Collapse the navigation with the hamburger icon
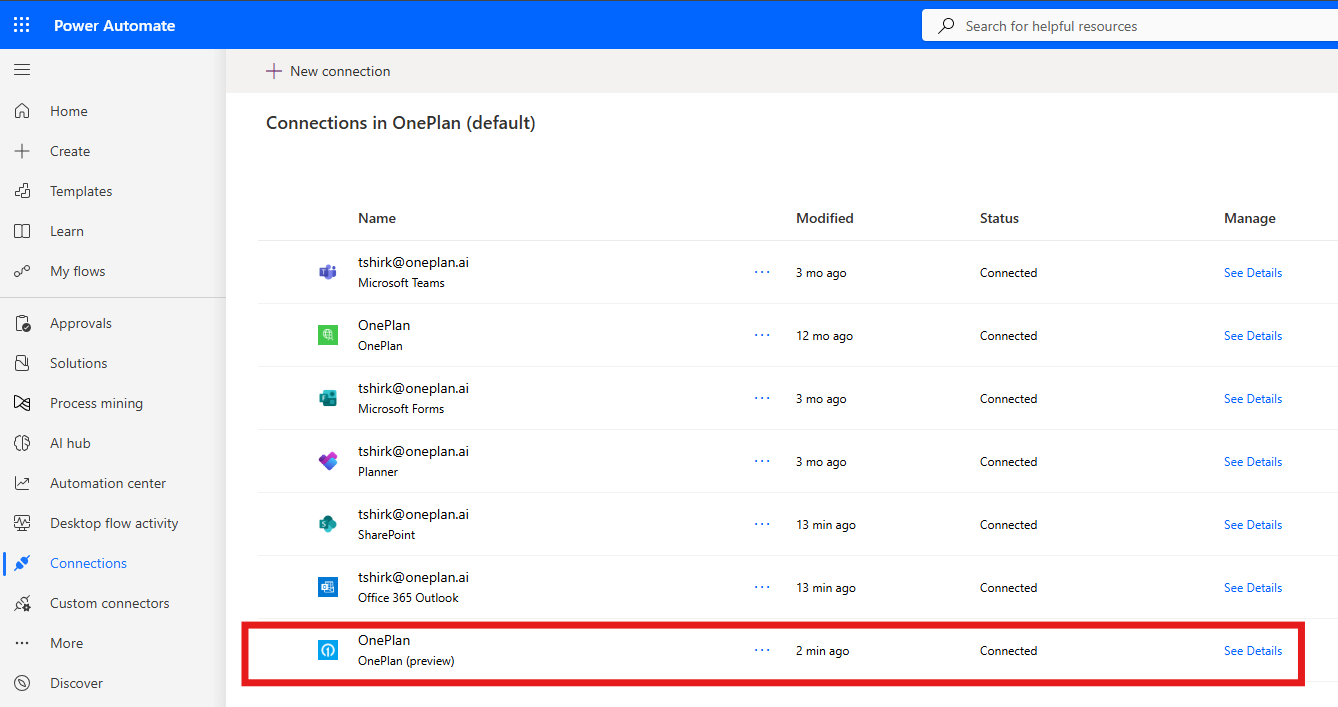Viewport: 1338px width, 707px height. pos(22,70)
